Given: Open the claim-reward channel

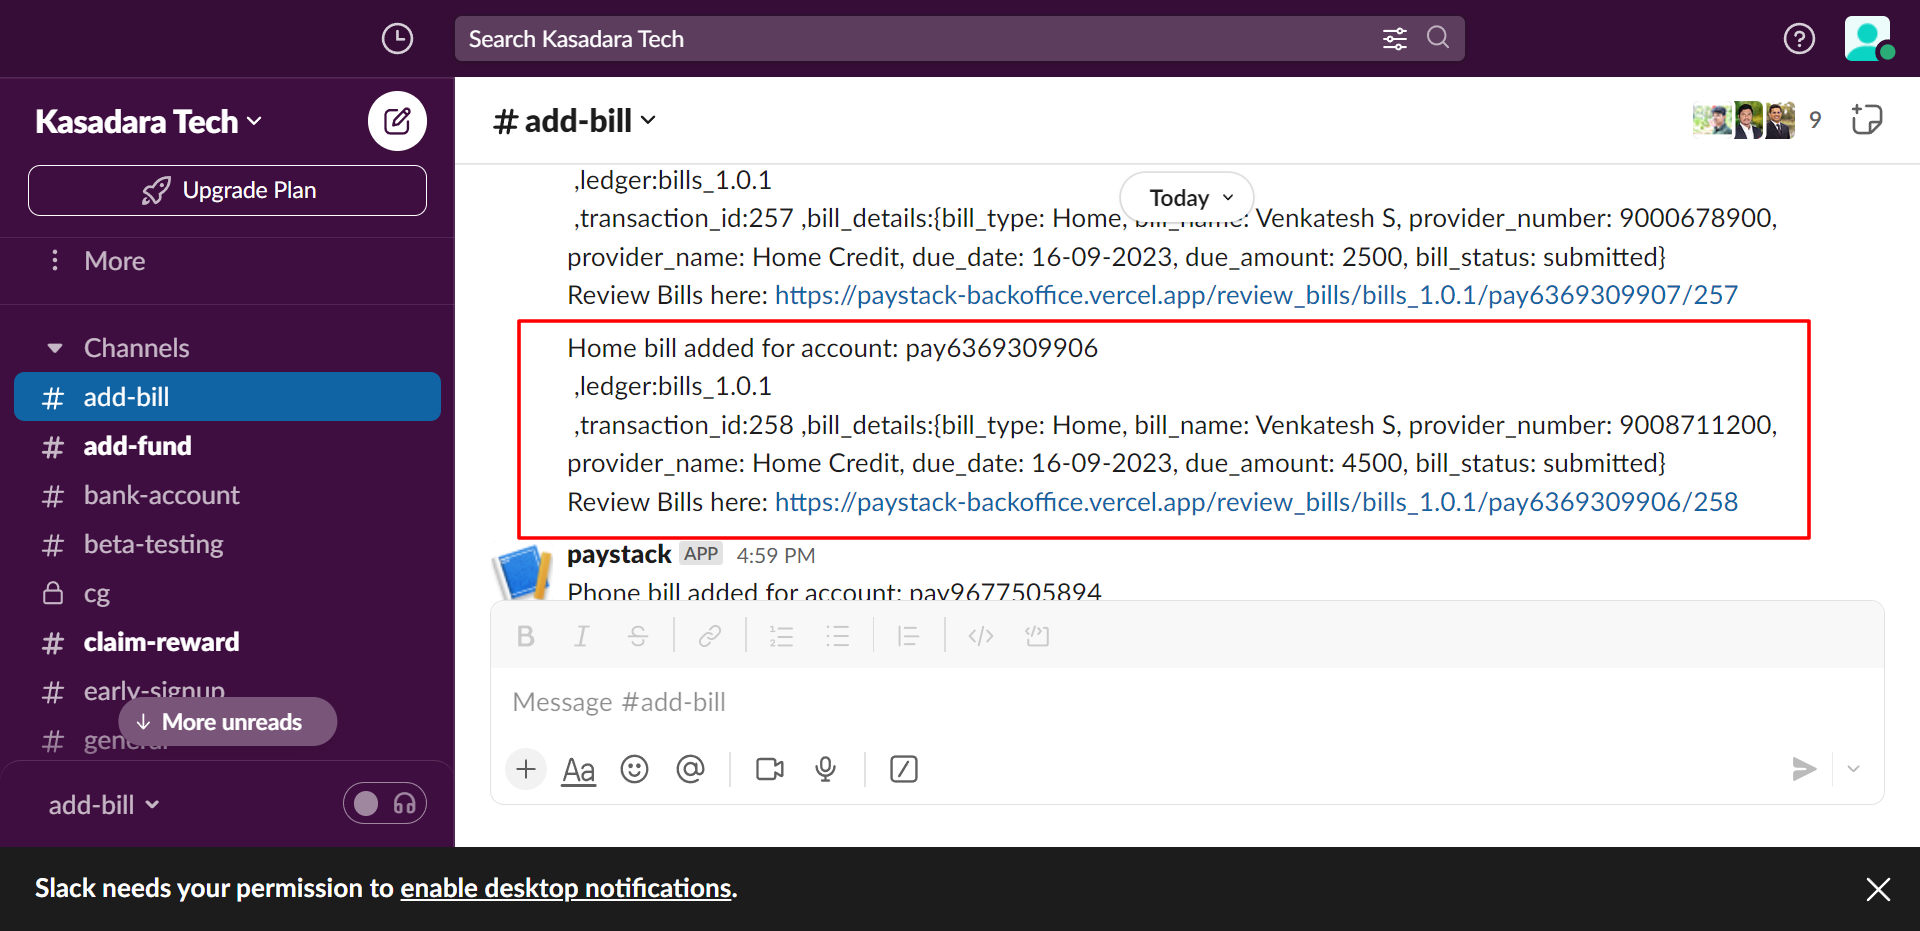Looking at the screenshot, I should (161, 642).
